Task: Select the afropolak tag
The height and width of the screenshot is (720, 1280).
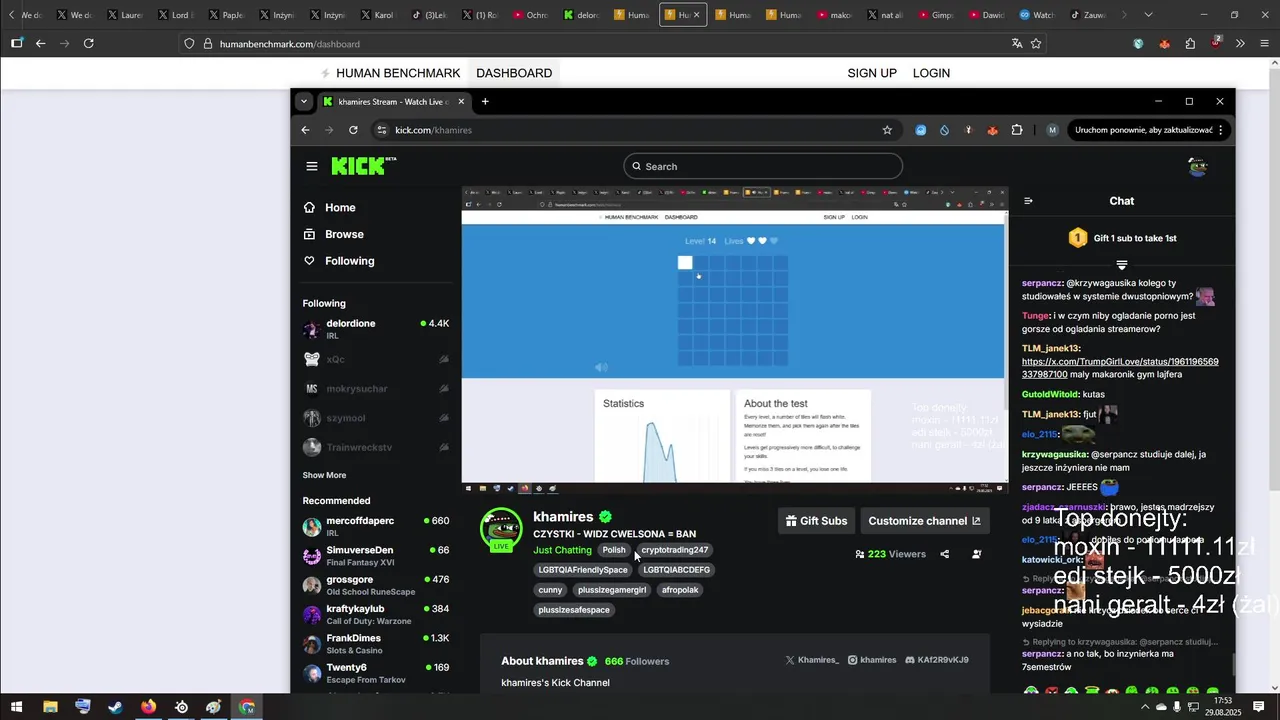Action: tap(680, 590)
